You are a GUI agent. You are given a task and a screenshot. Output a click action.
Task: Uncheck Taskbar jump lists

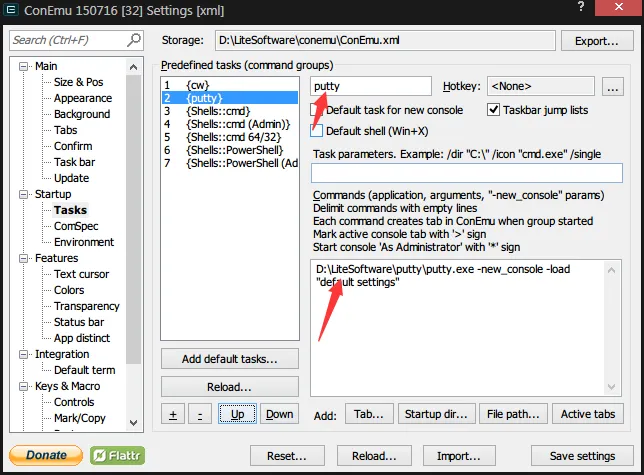pyautogui.click(x=493, y=110)
